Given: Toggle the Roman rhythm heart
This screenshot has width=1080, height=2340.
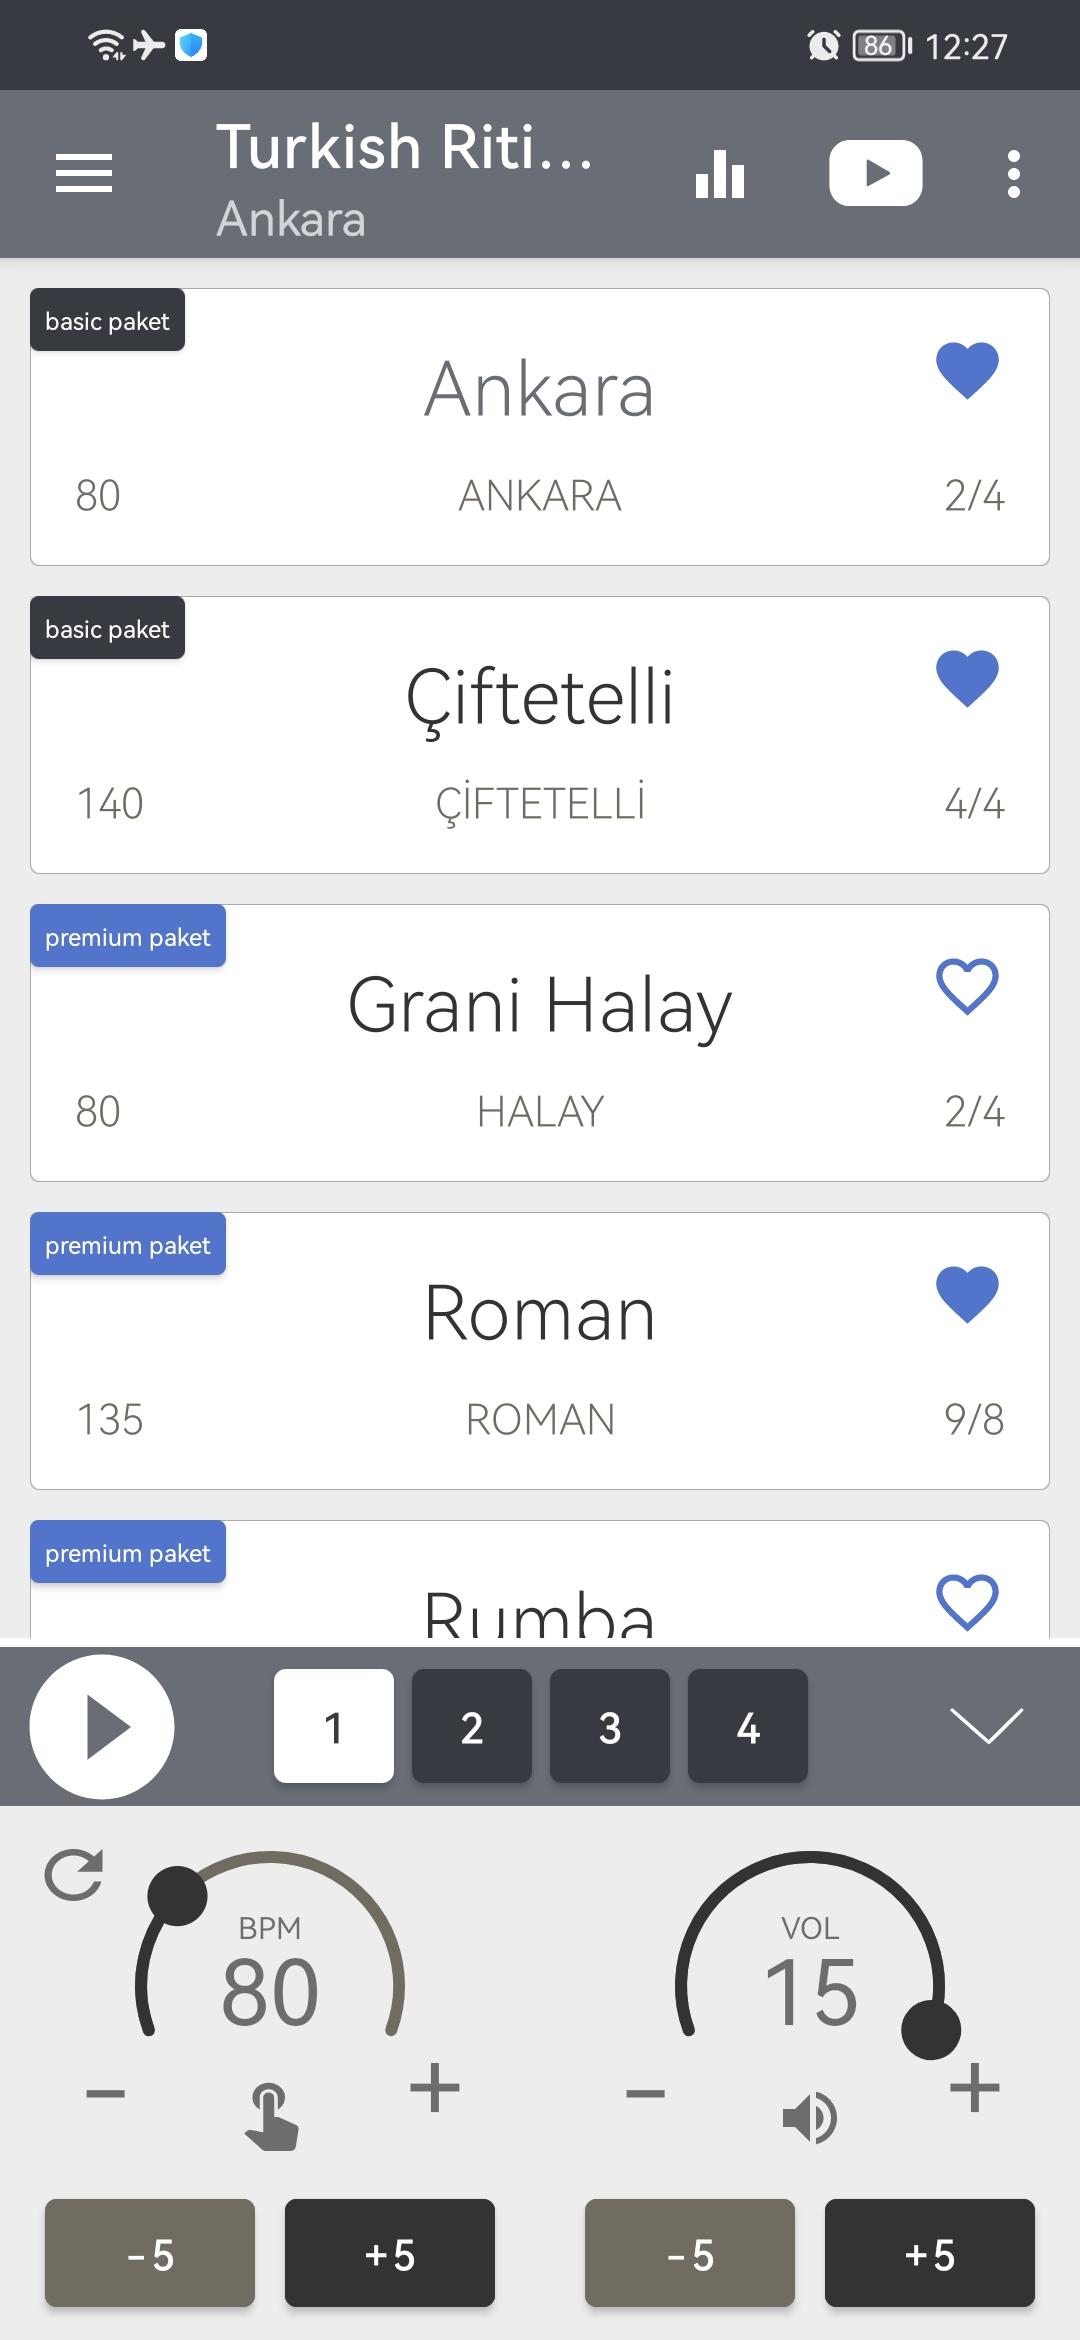Looking at the screenshot, I should (x=967, y=1295).
